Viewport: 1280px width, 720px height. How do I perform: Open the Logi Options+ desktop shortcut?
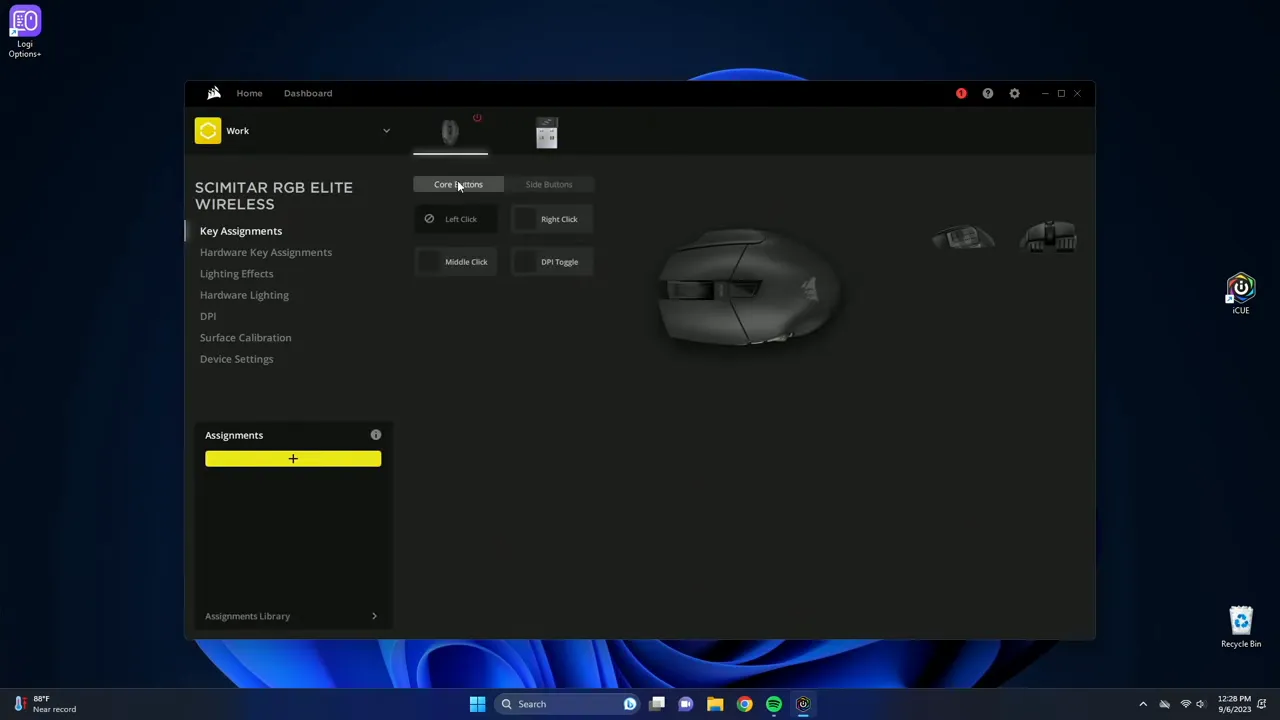25,32
